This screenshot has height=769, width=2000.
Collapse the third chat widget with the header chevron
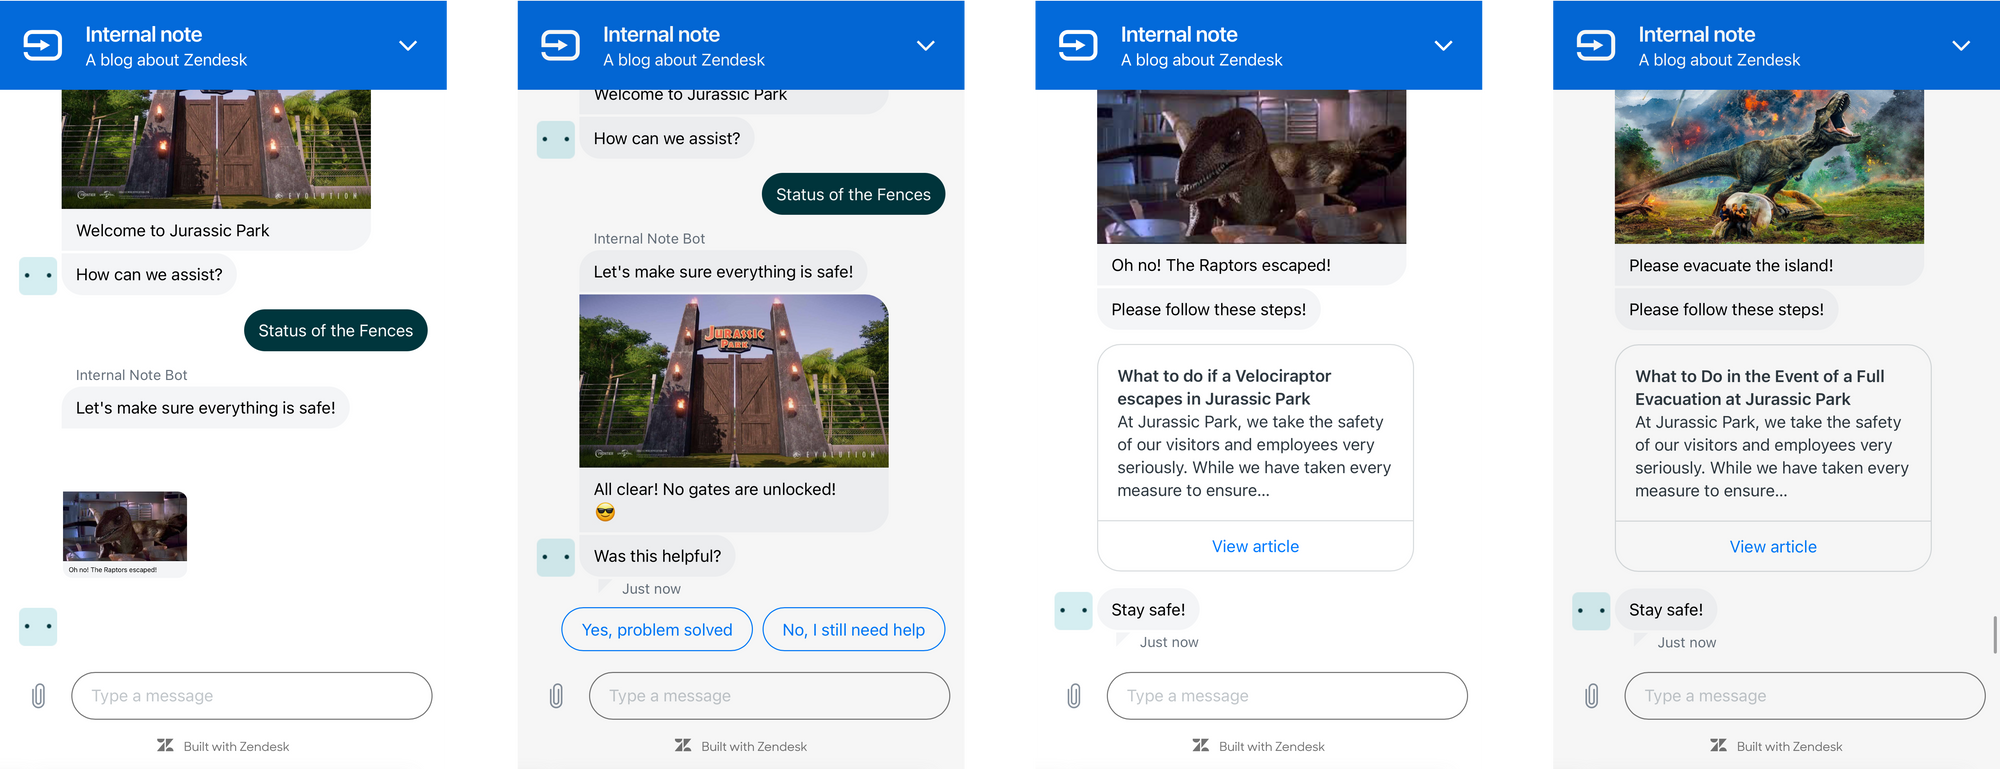(1443, 45)
